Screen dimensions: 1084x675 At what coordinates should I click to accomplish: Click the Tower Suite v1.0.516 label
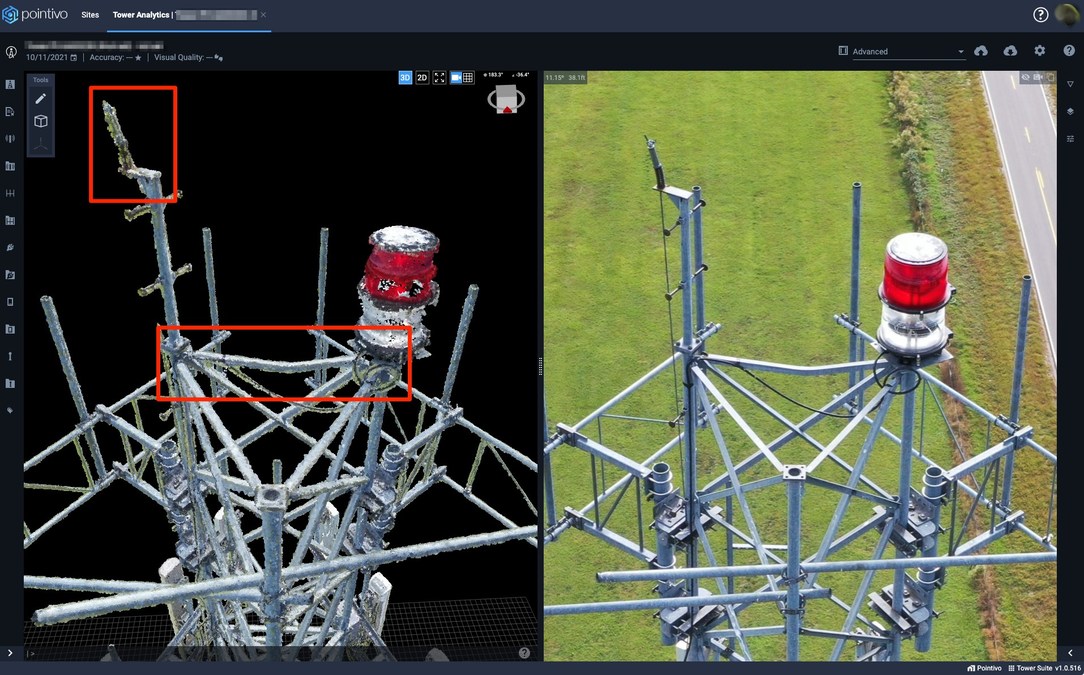(x=1043, y=668)
